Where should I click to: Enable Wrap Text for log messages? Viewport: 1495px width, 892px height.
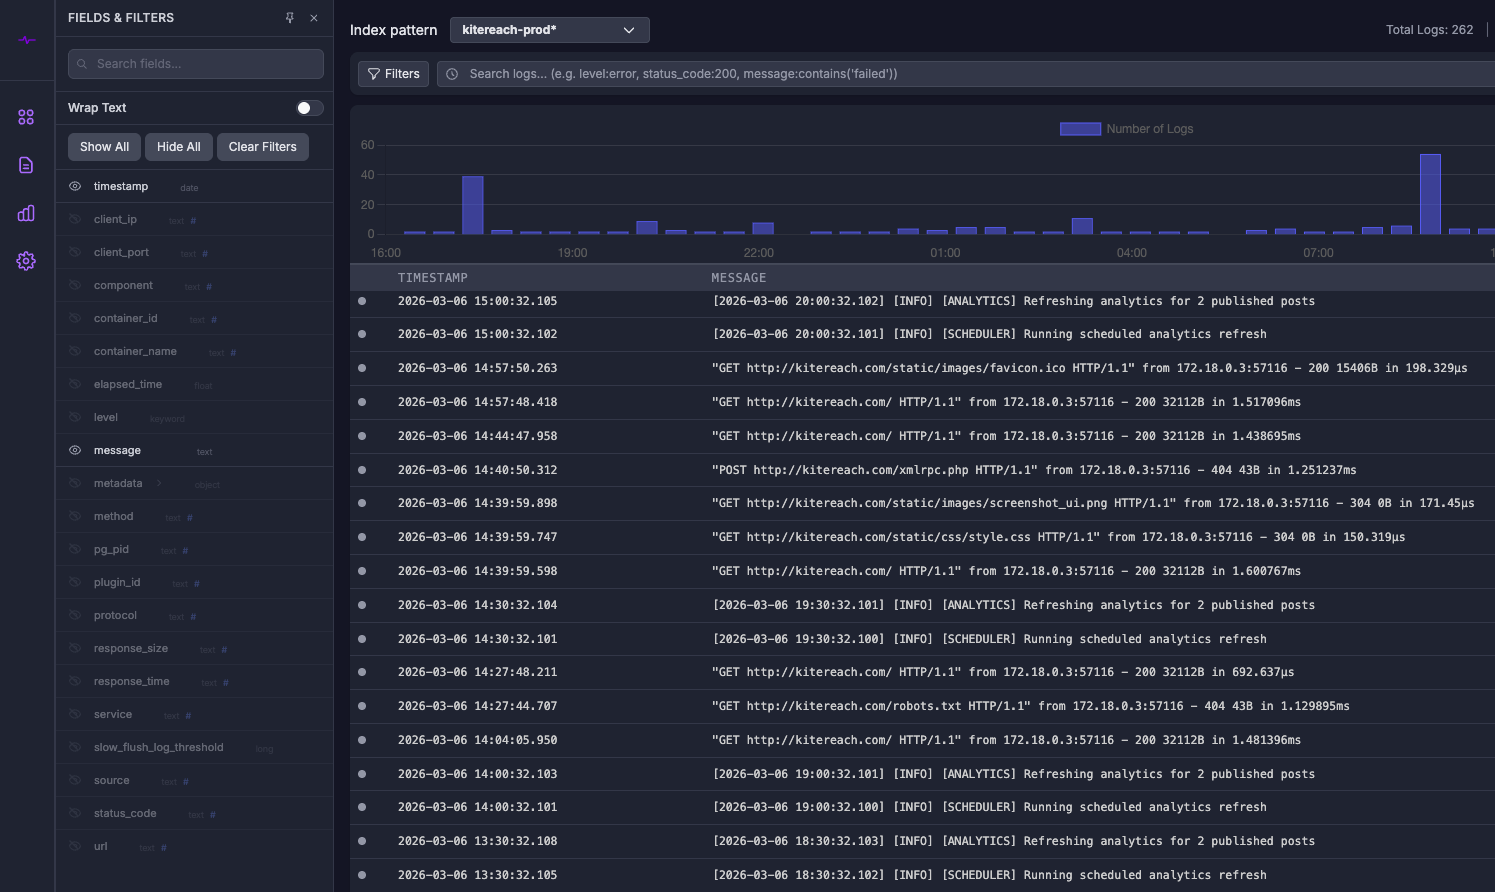(x=308, y=107)
